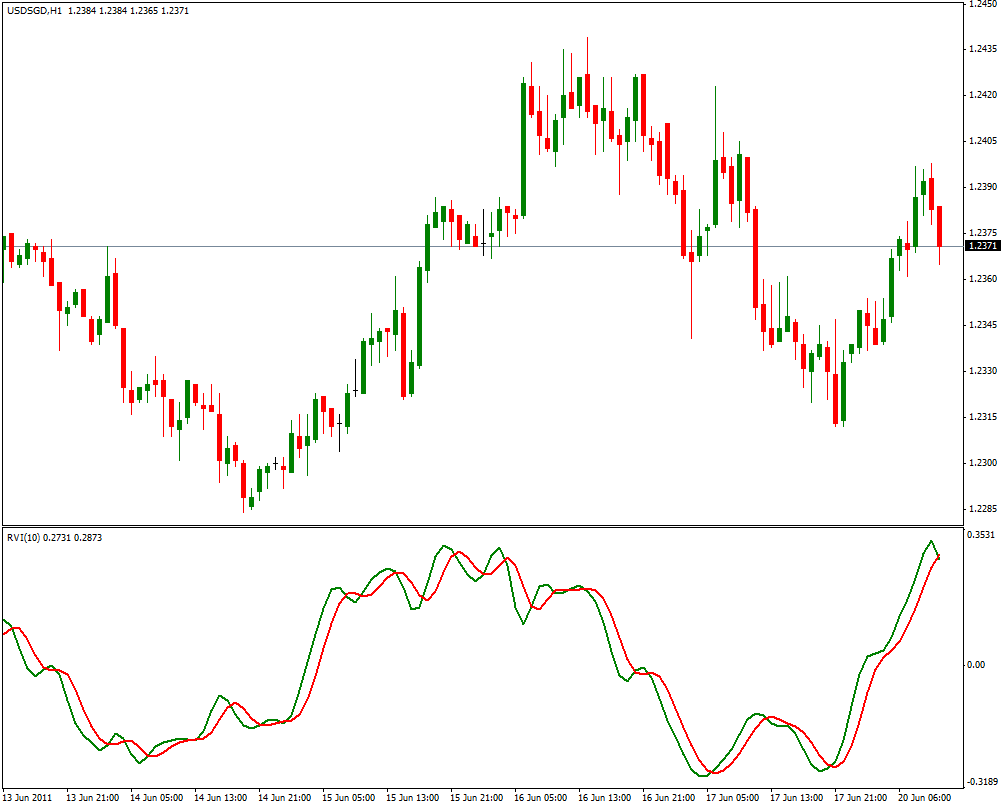Click the 15 Jun 05:00 time label
1002x804 pixels.
(x=348, y=797)
